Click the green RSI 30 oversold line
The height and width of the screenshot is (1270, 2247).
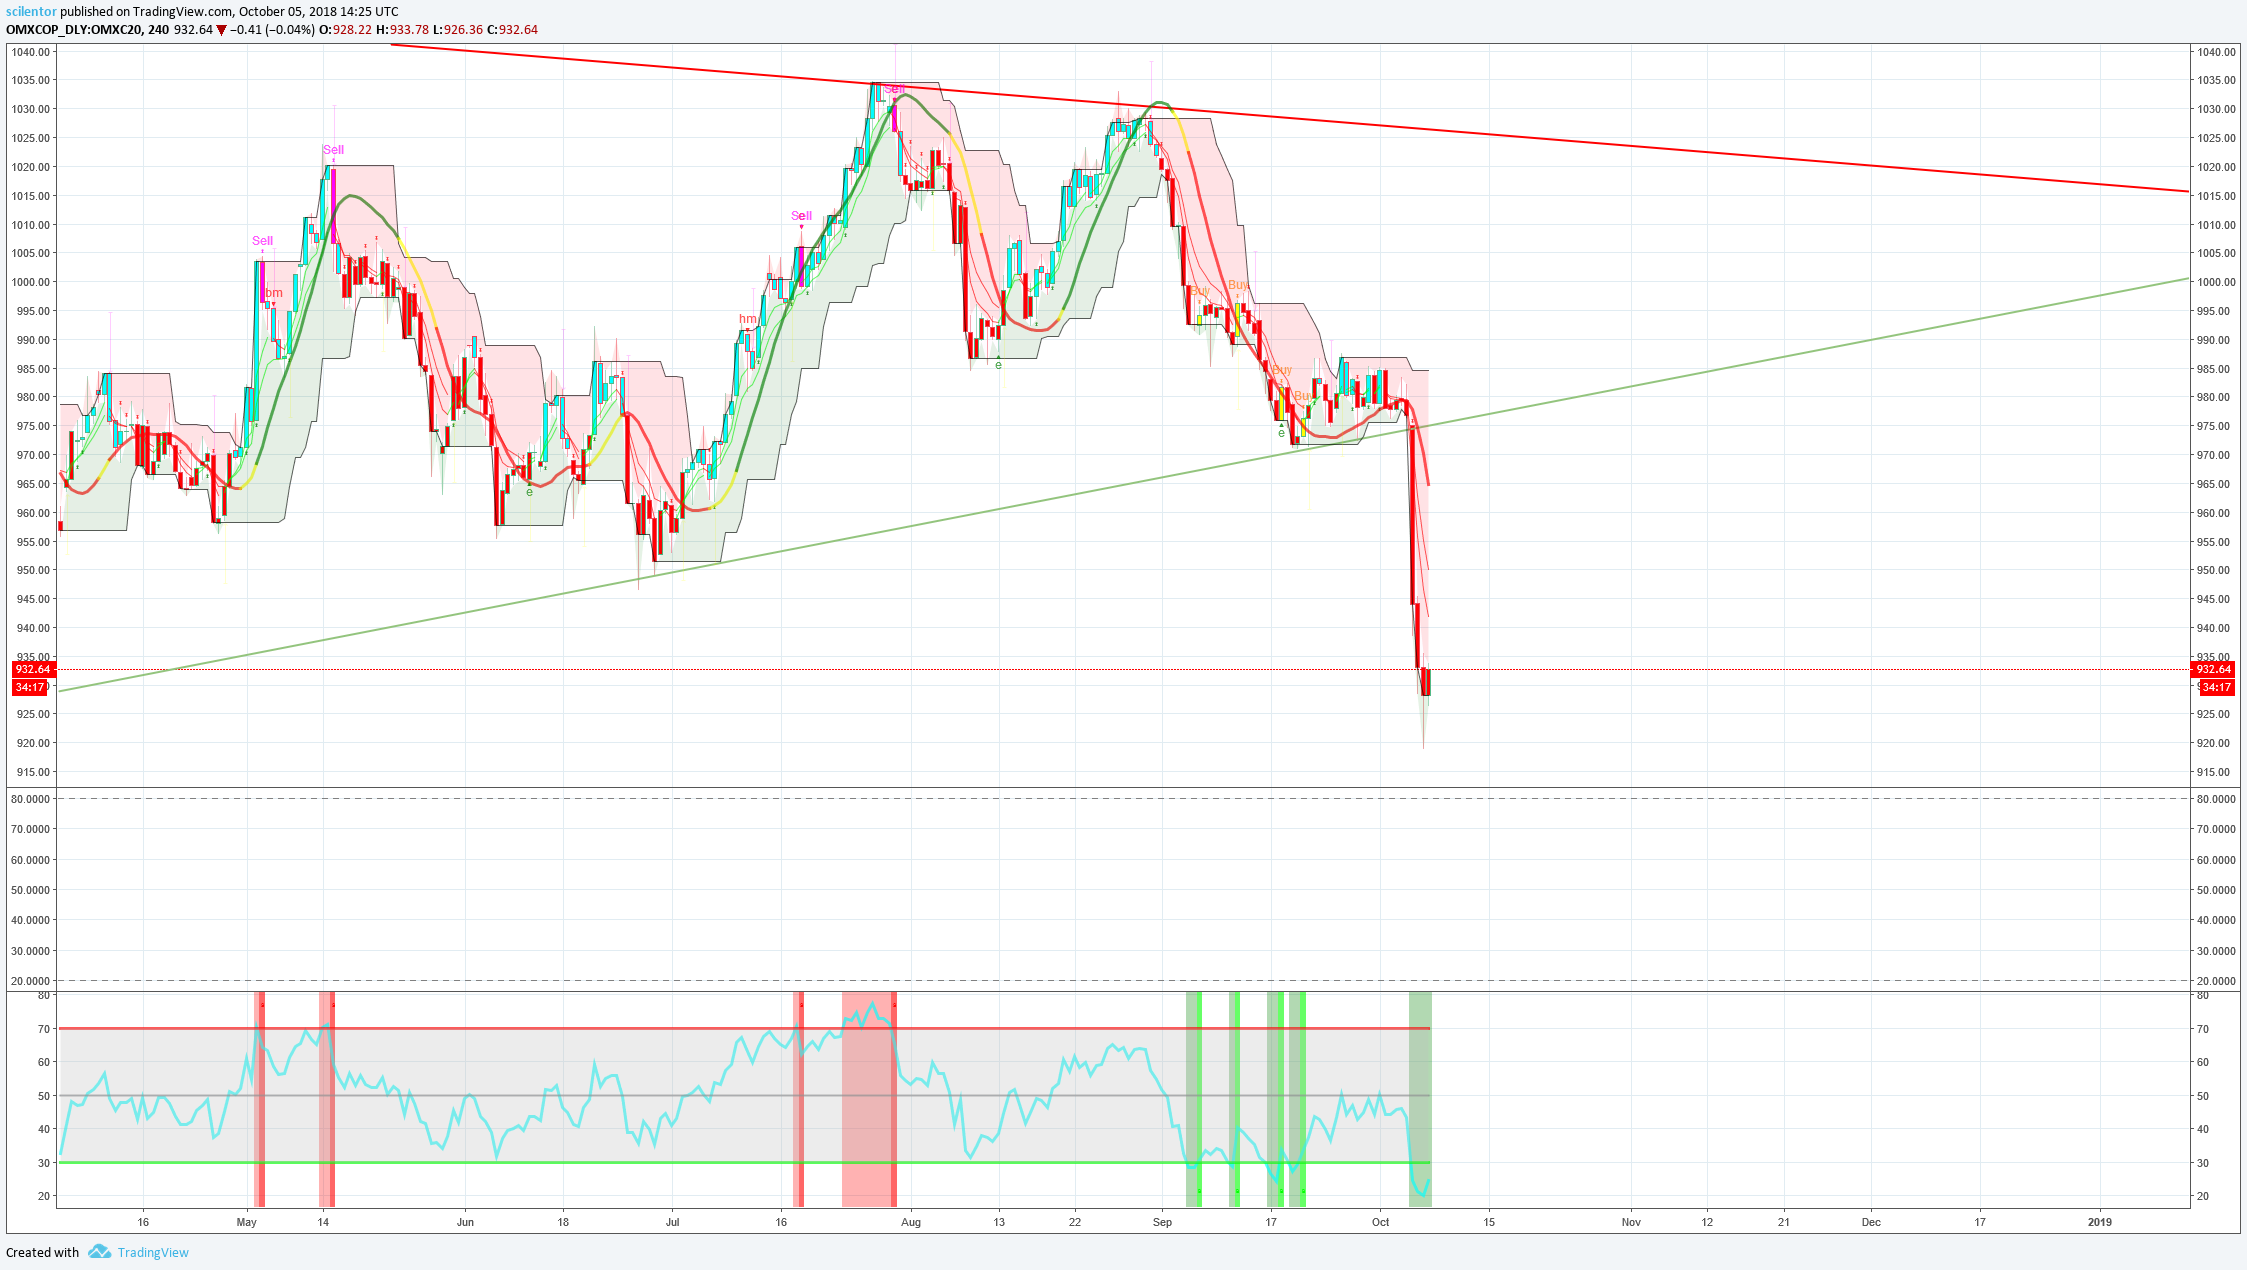pyautogui.click(x=744, y=1162)
